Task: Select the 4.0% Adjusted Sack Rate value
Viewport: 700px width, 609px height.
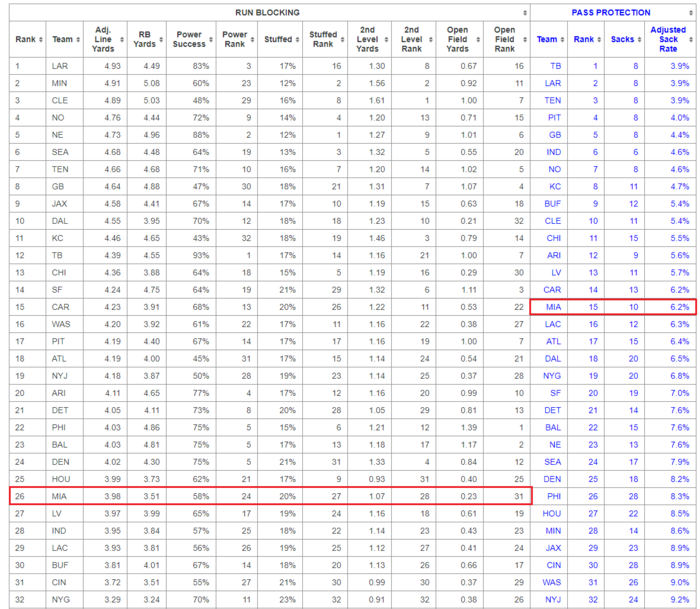Action: coord(680,118)
